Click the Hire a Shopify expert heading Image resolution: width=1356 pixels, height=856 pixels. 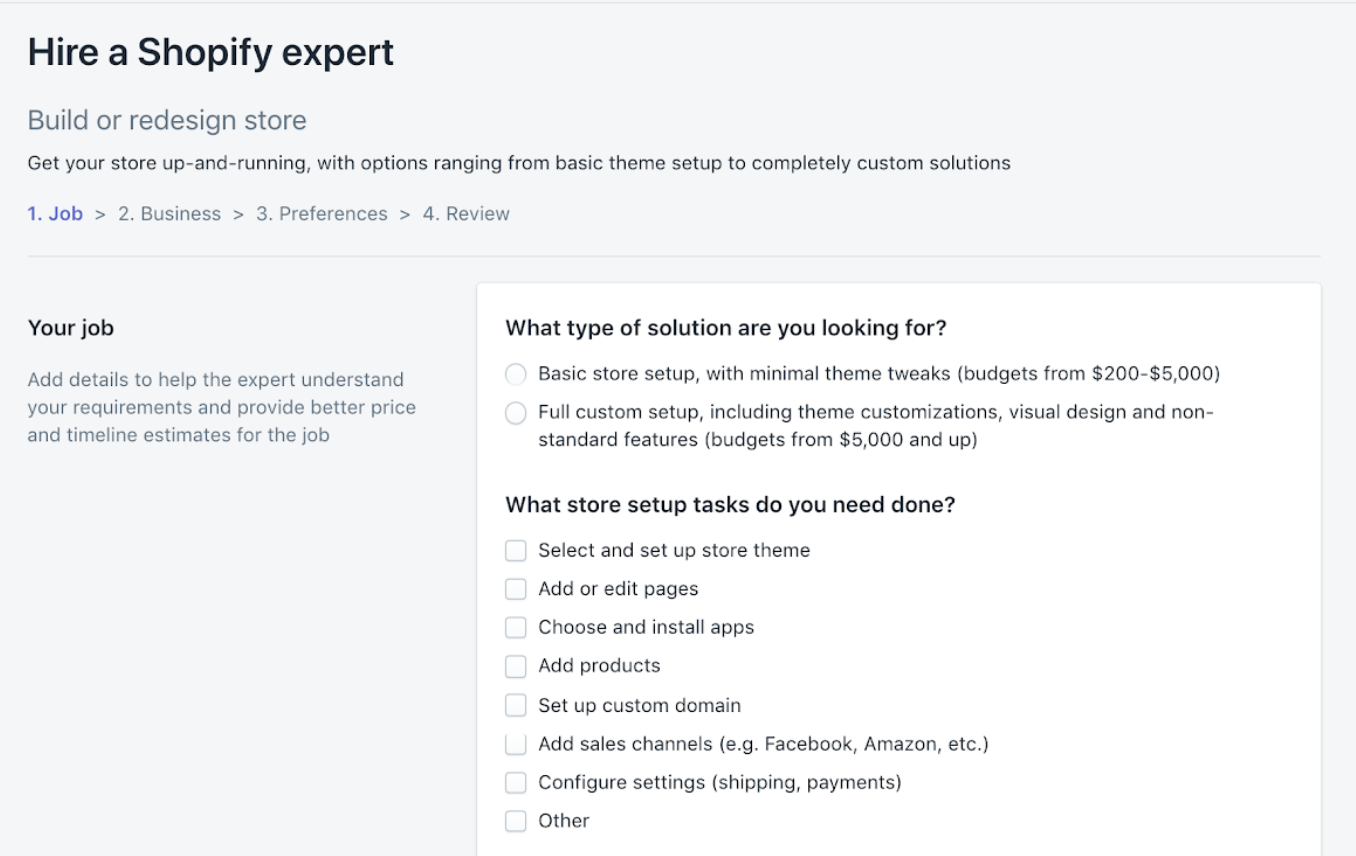[211, 52]
